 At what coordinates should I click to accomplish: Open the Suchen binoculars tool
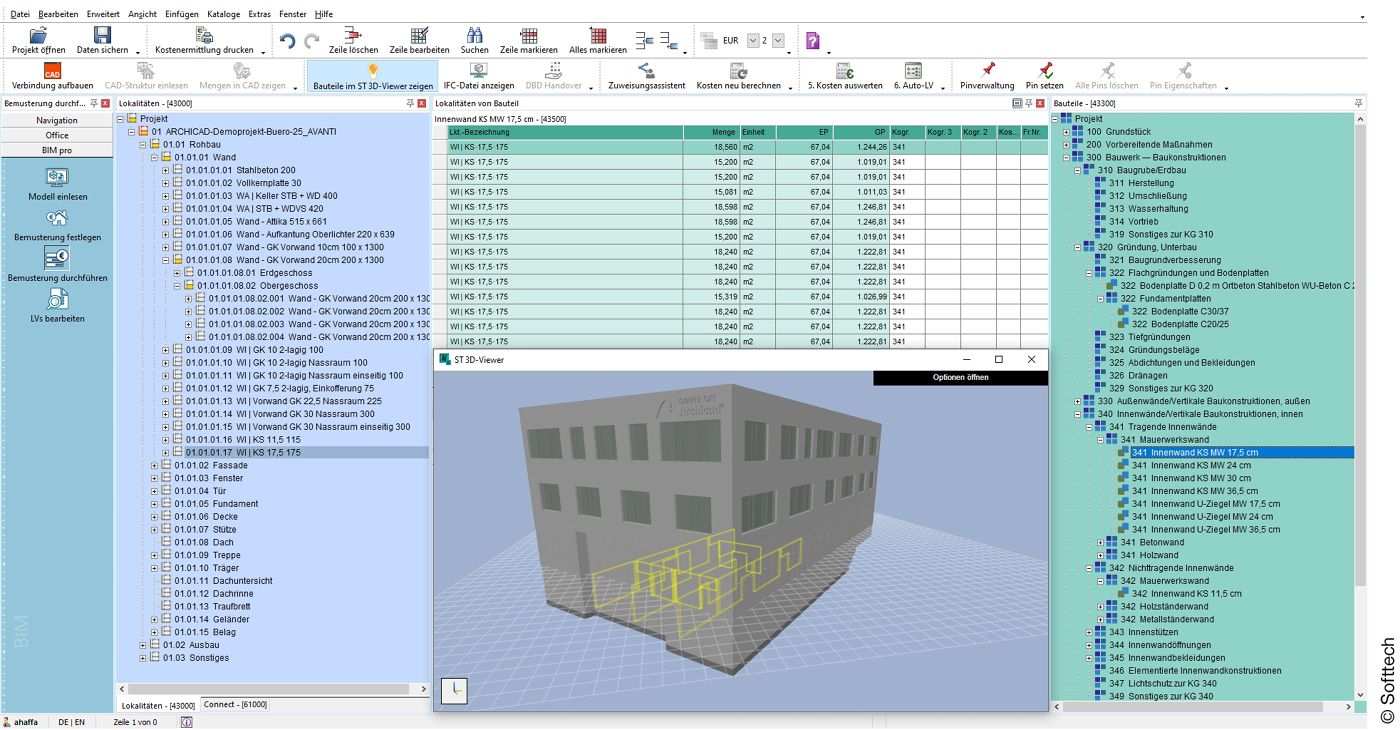pyautogui.click(x=474, y=37)
